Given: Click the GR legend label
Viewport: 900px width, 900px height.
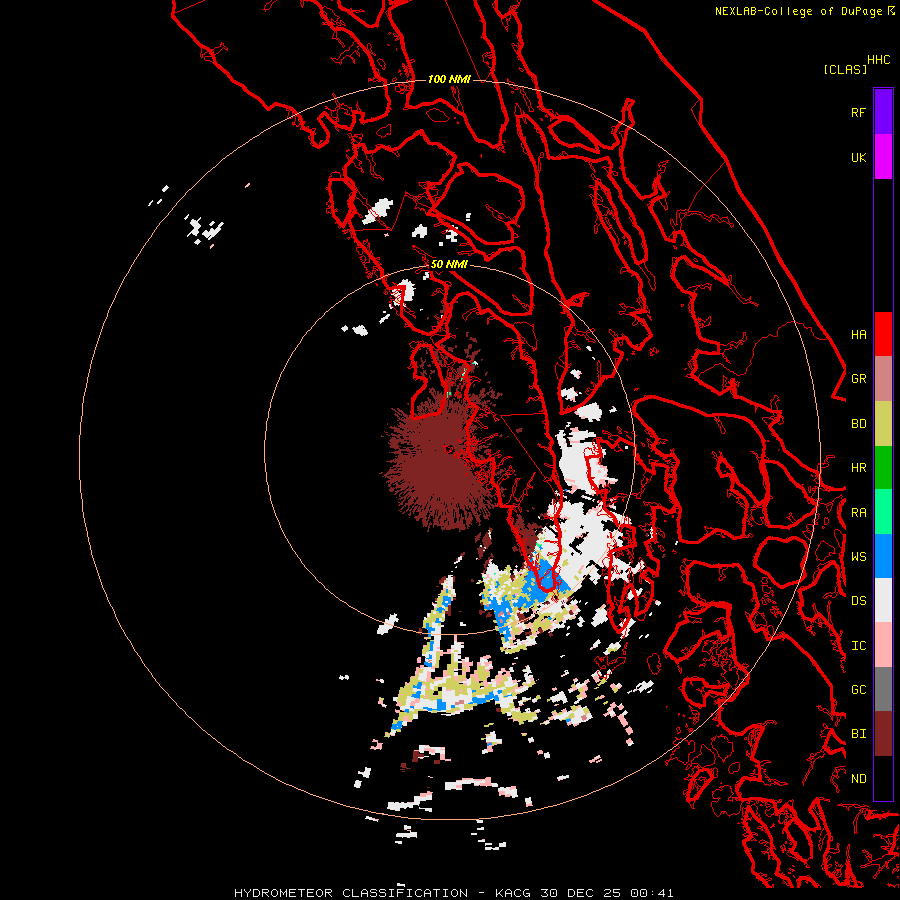Looking at the screenshot, I should pos(859,379).
